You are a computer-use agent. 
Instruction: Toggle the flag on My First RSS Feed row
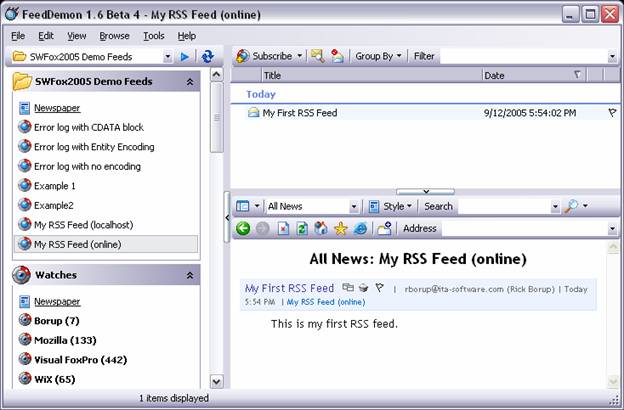612,113
